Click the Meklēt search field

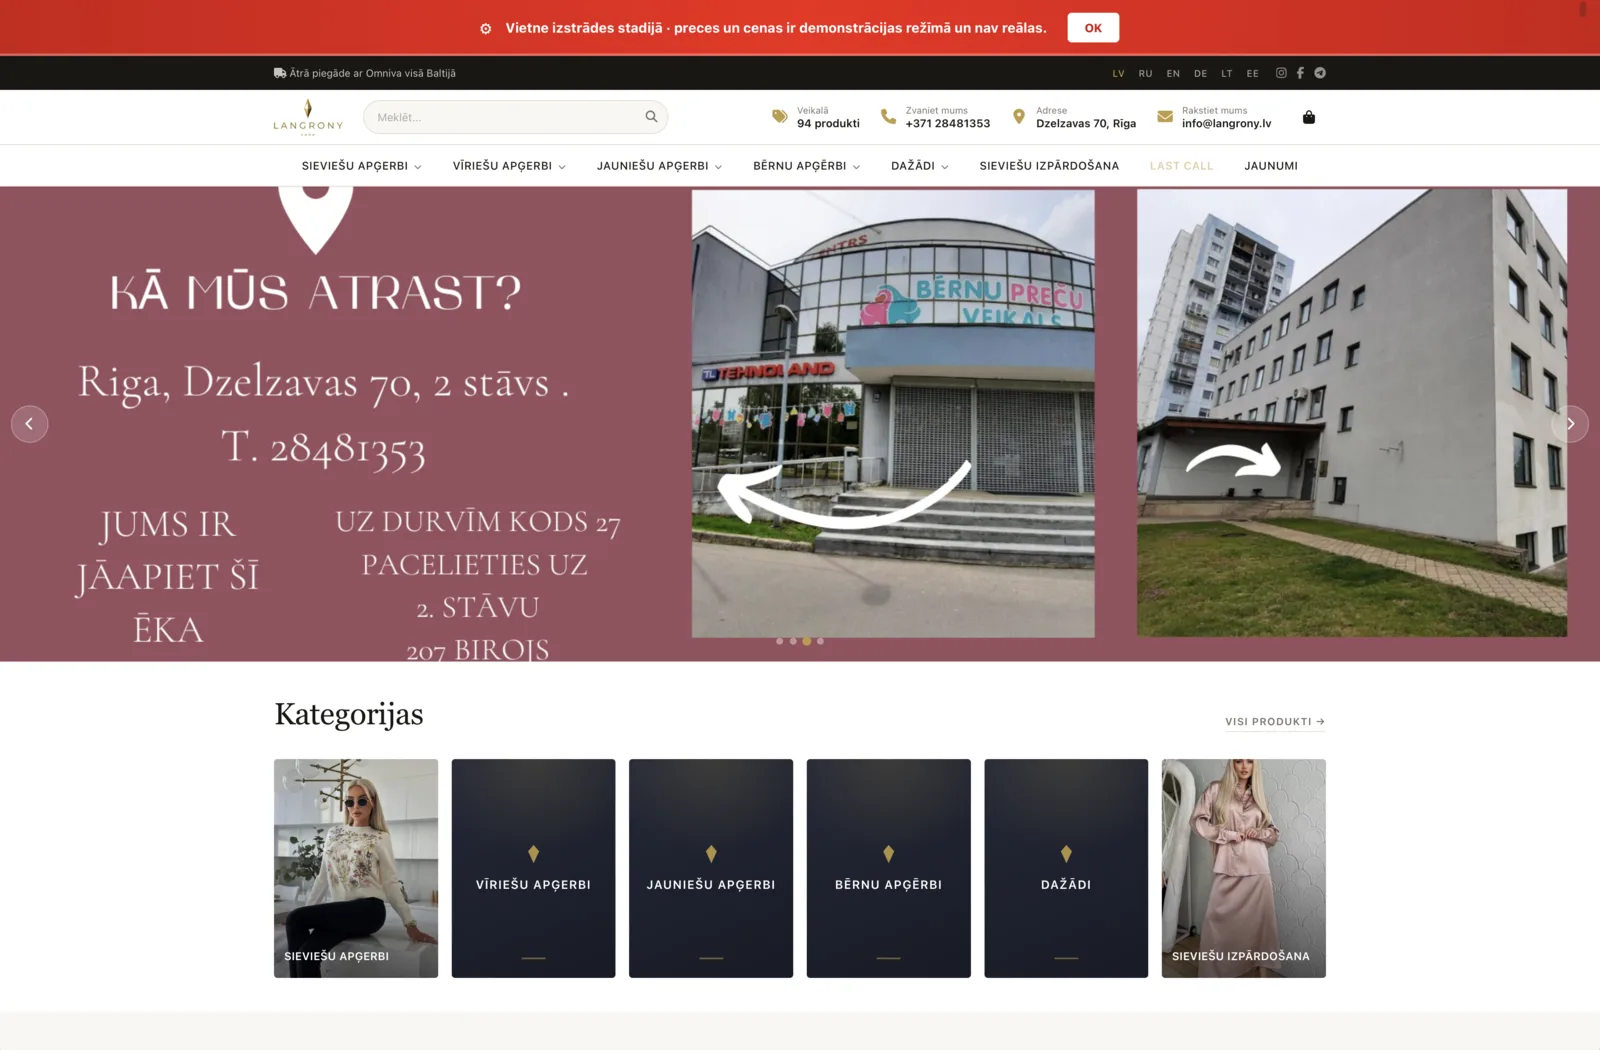515,117
